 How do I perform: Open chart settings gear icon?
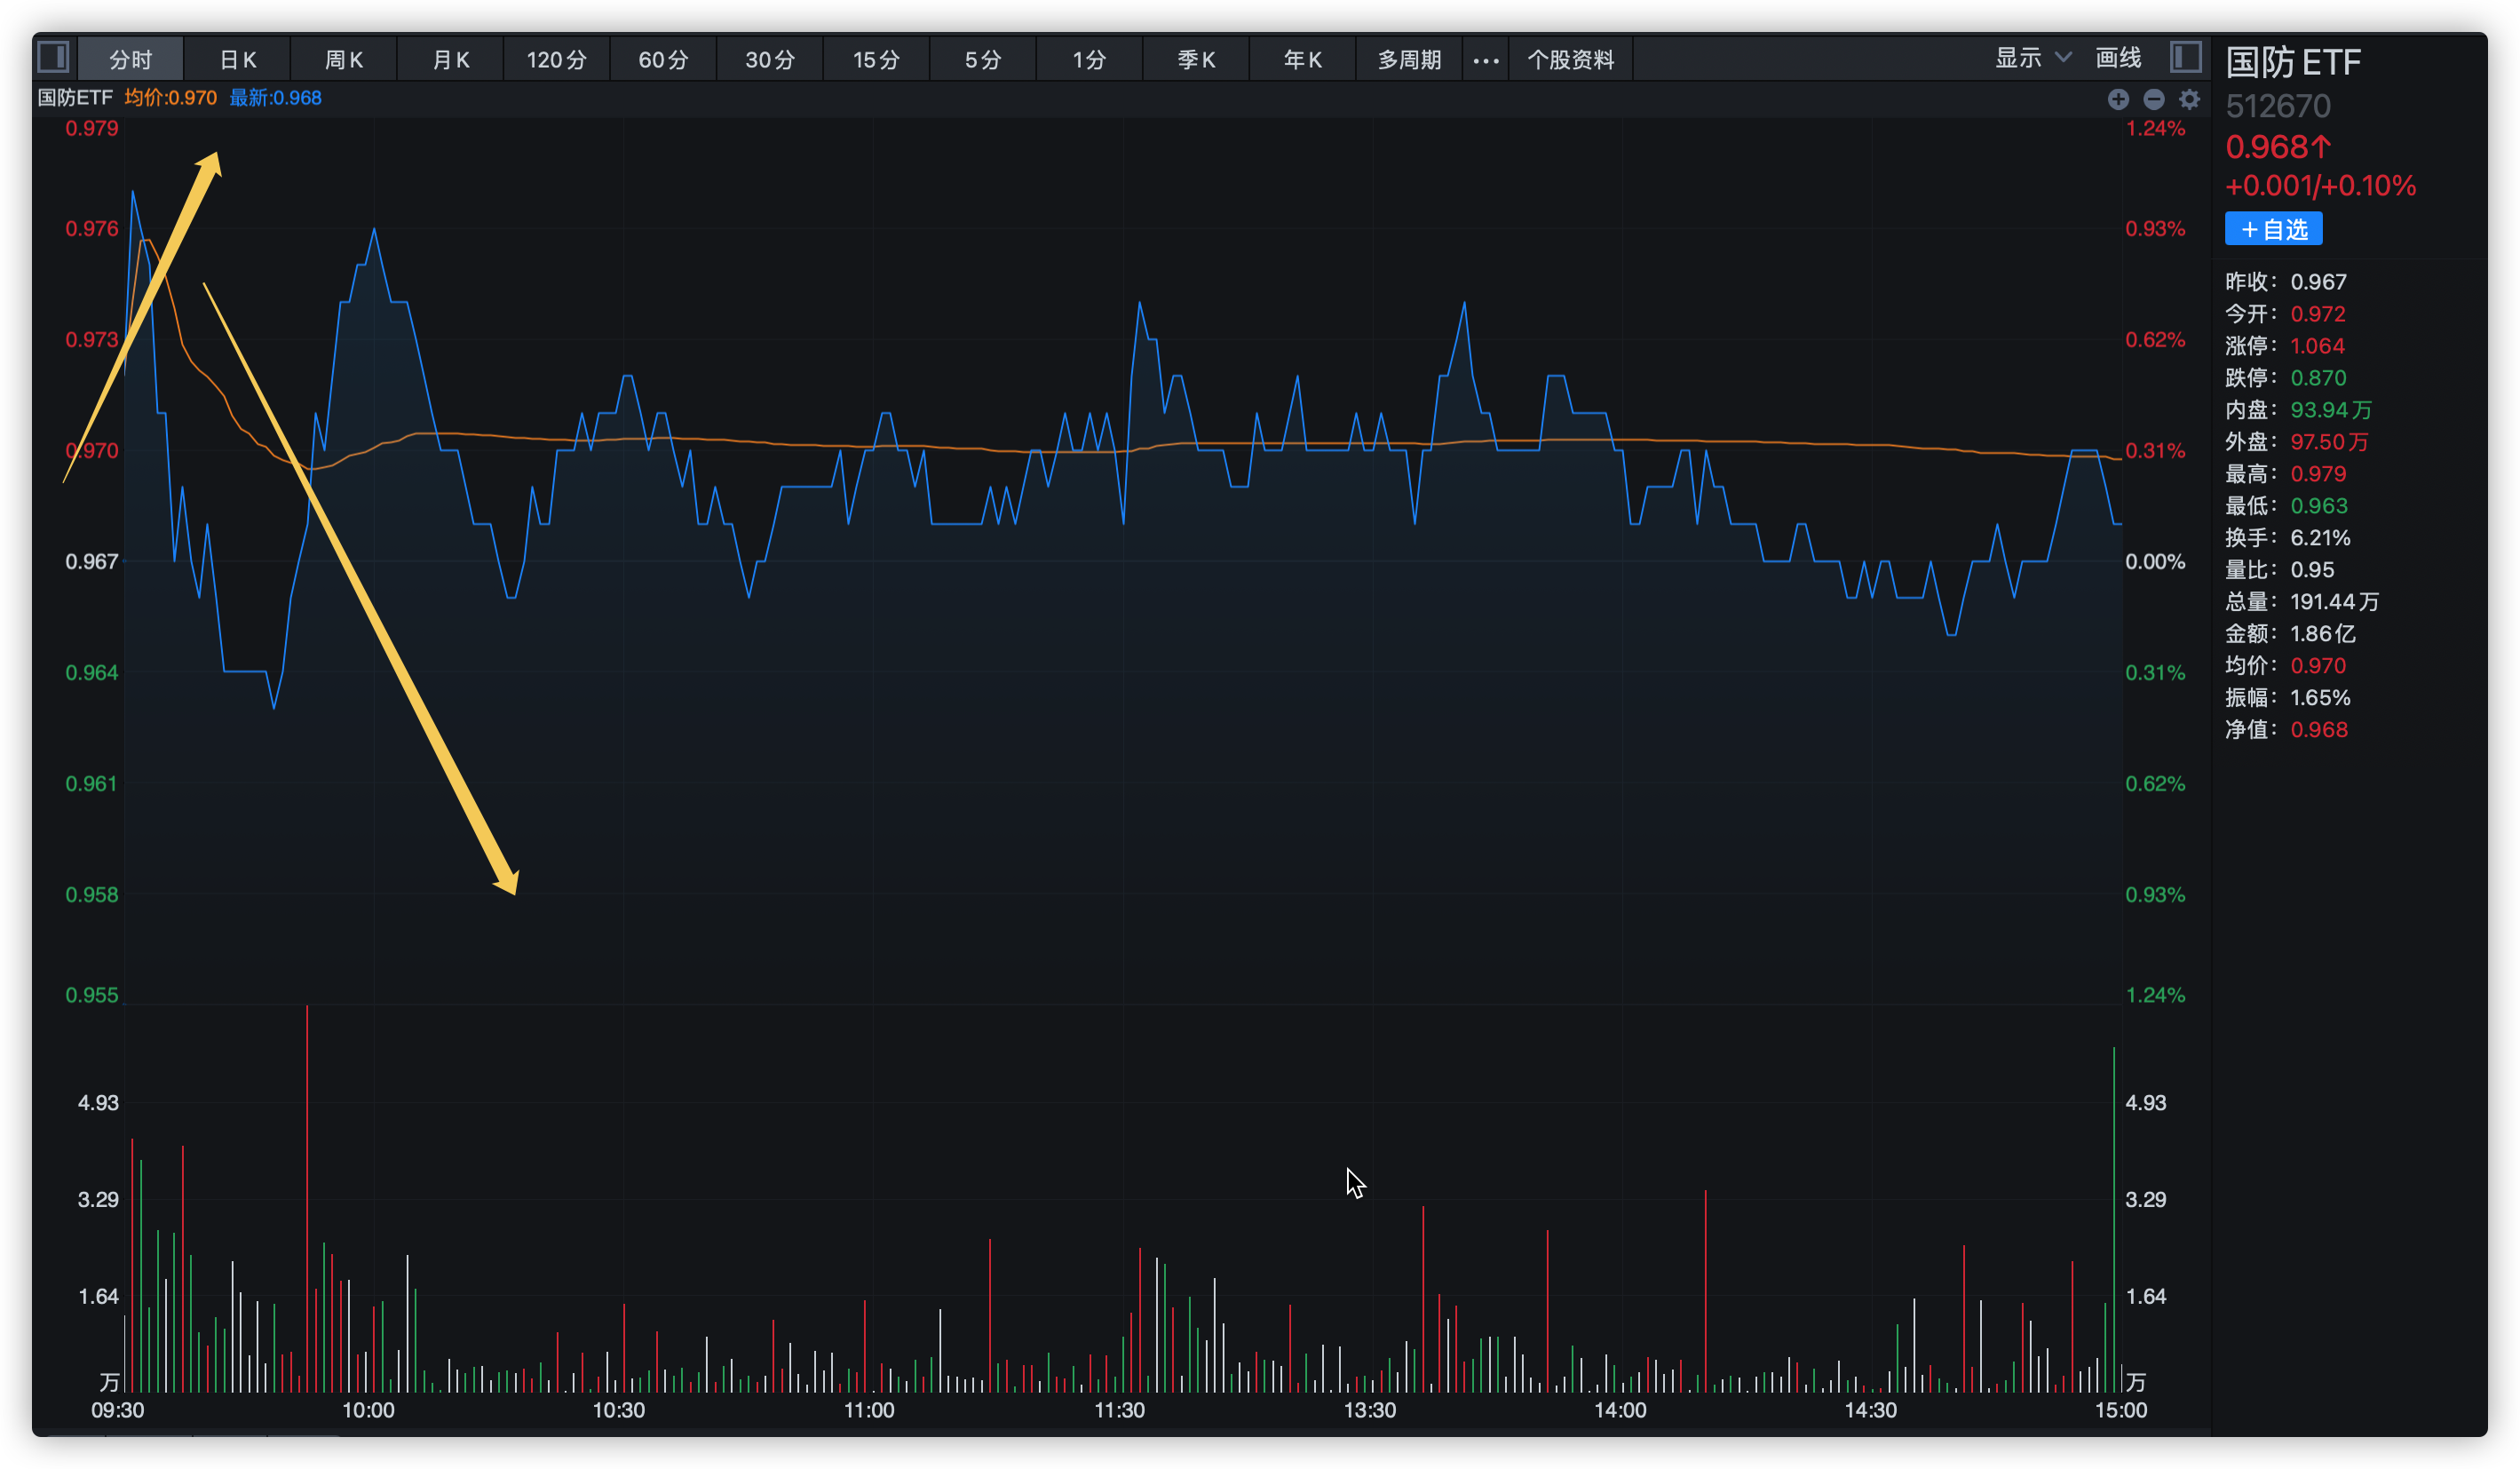click(2190, 99)
